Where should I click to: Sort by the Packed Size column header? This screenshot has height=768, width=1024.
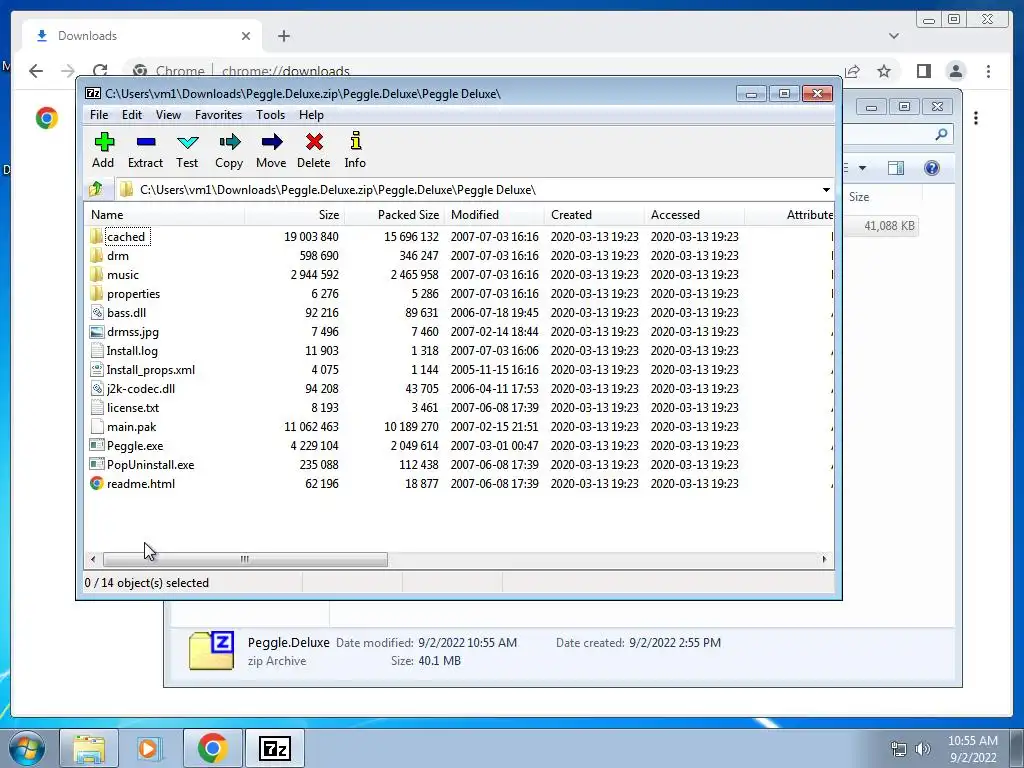(x=394, y=215)
